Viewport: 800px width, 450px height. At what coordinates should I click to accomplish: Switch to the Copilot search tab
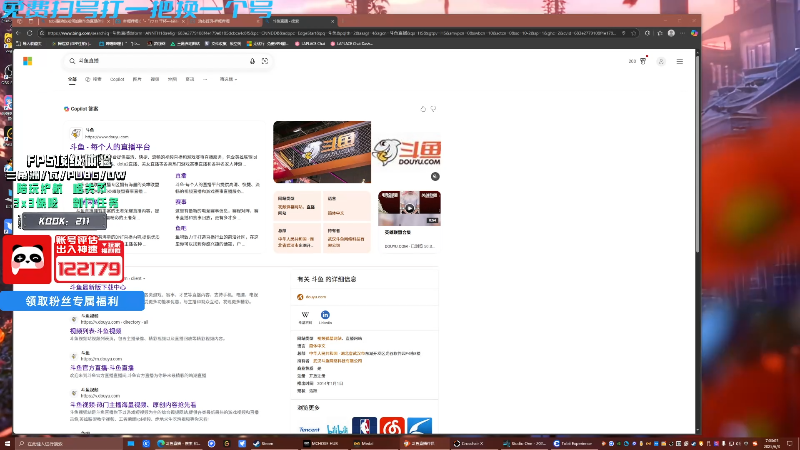(117, 79)
